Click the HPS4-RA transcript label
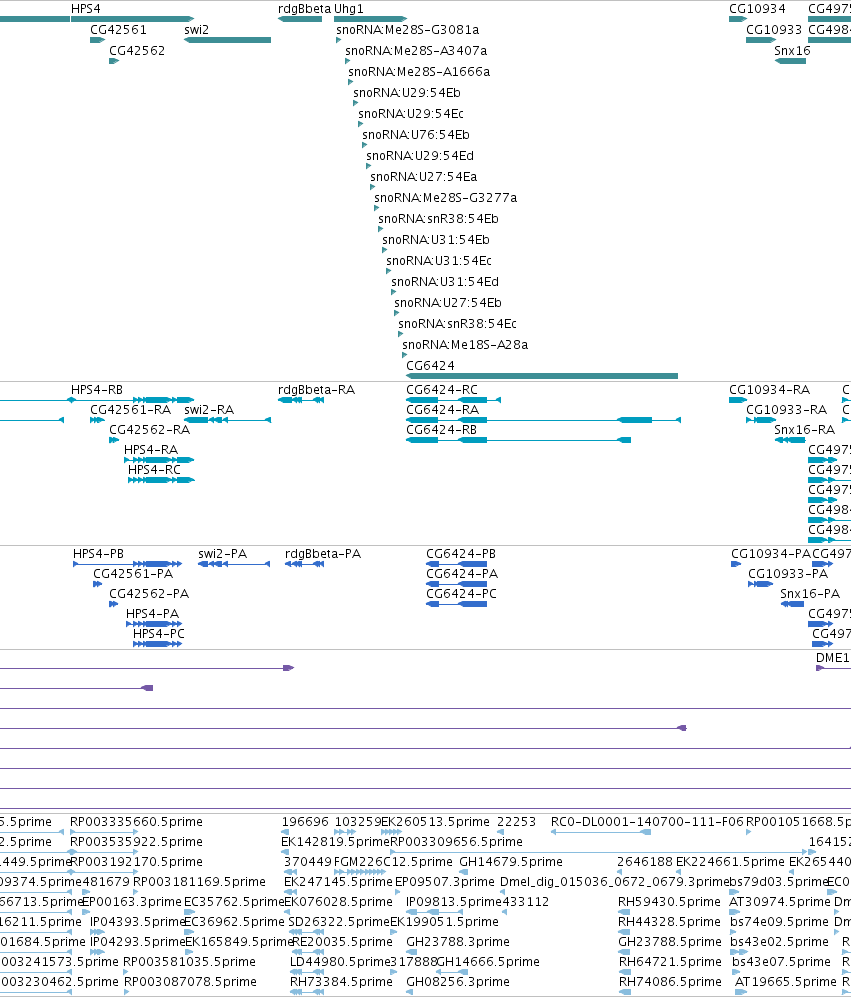This screenshot has height=997, width=851. (x=151, y=450)
